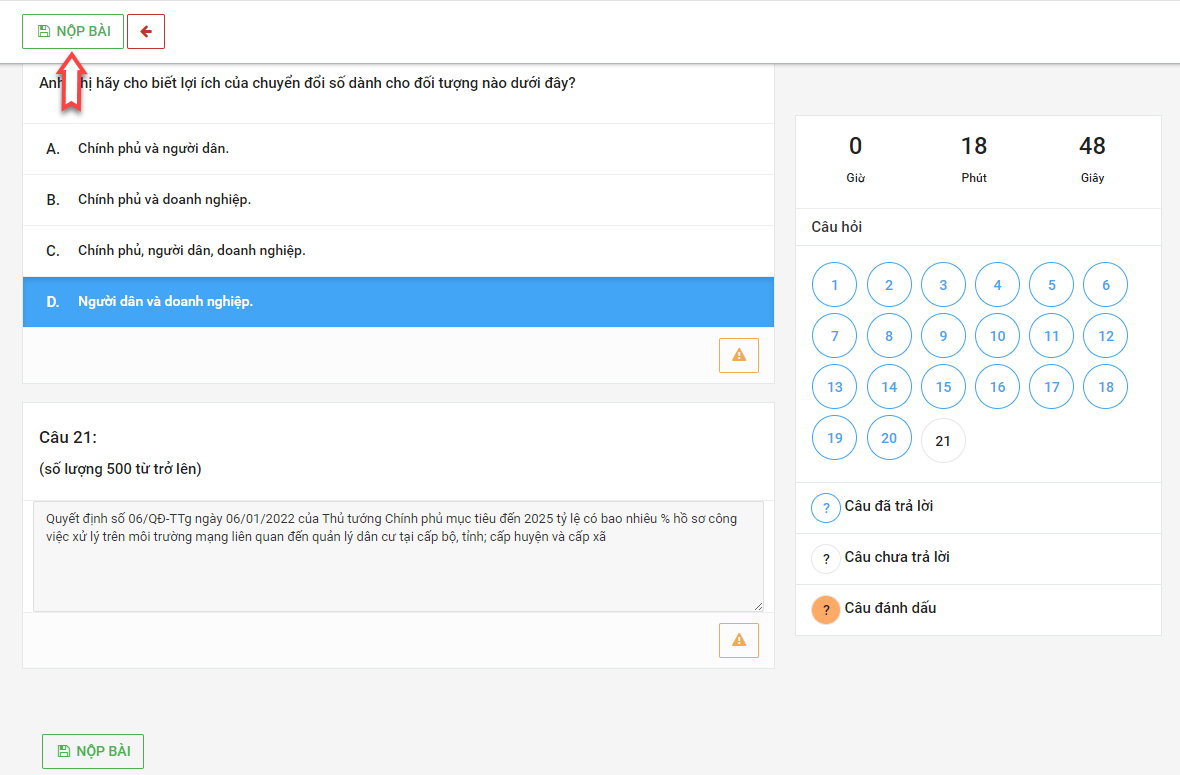Screen dimensions: 1180x775
Task: Click the top NỘP BÀI submit button
Action: (73, 31)
